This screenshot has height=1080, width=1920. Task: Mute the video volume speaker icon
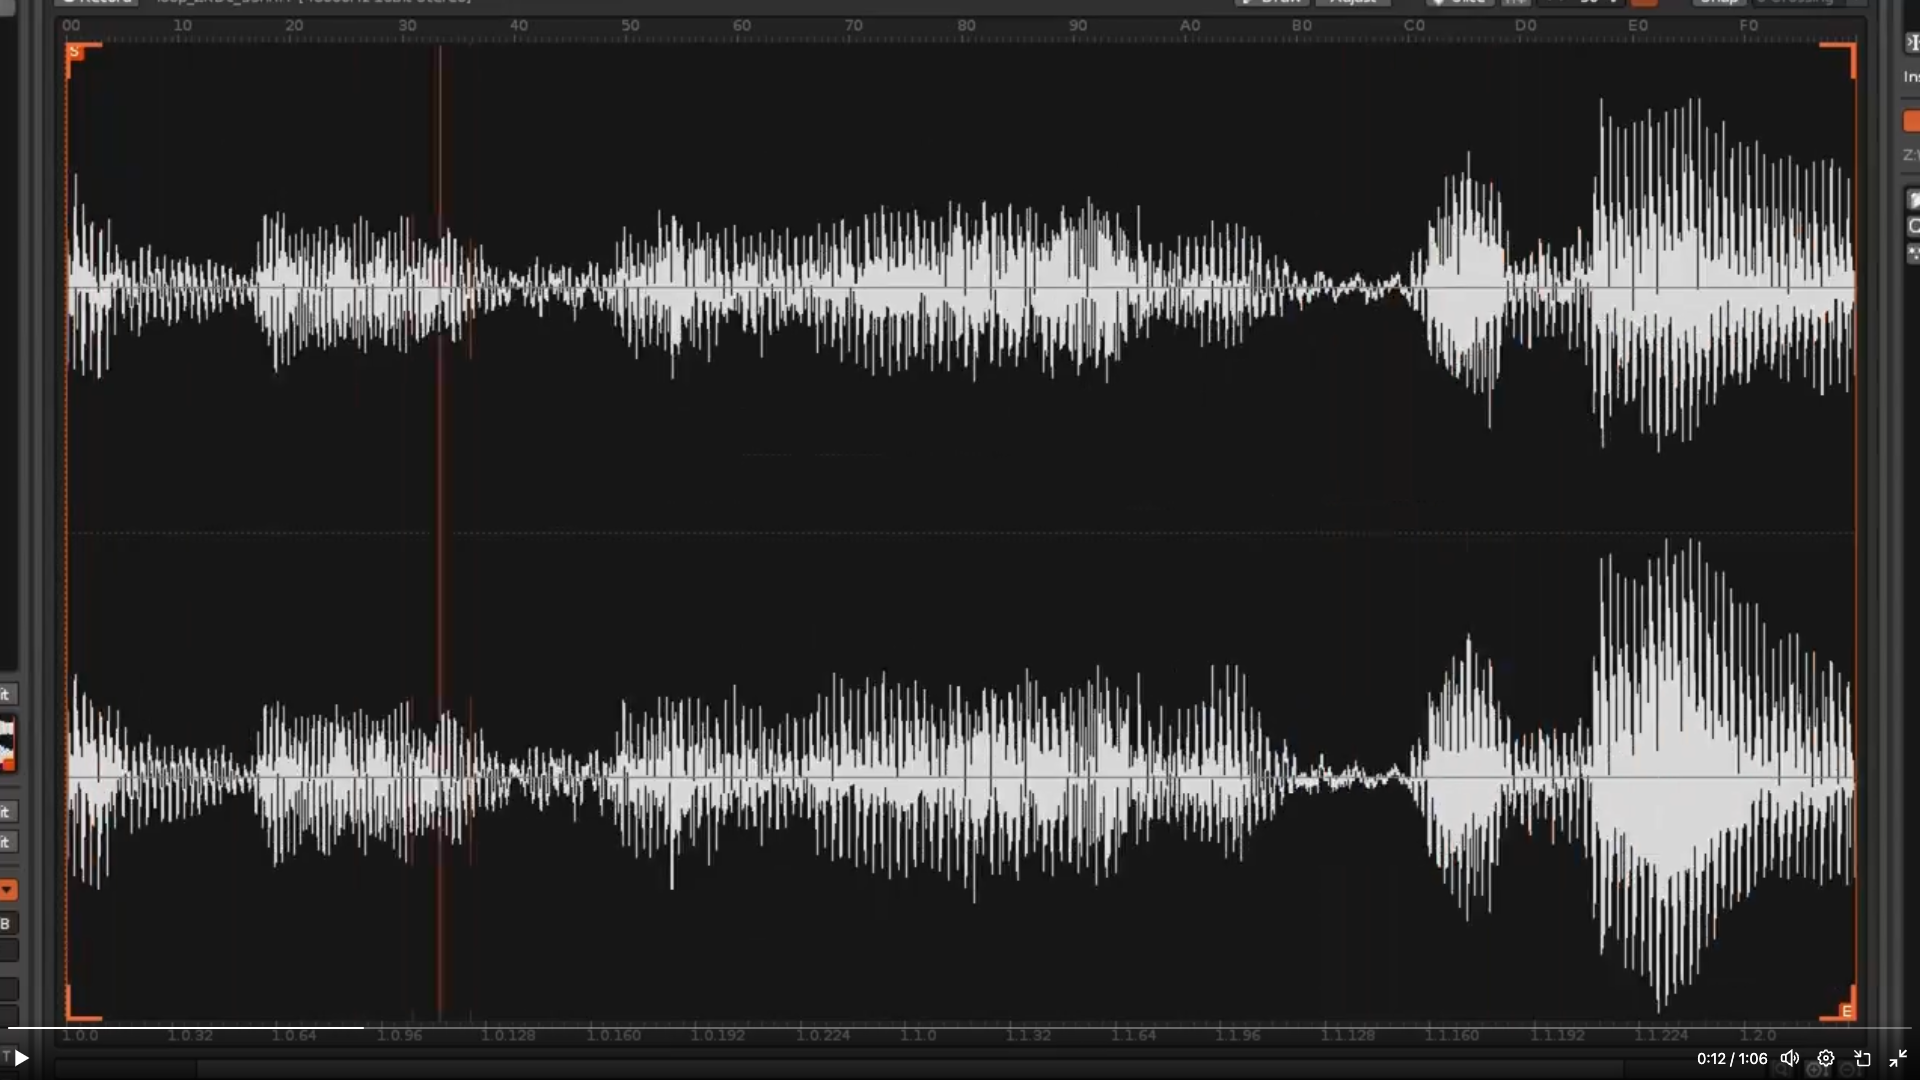[x=1789, y=1058]
